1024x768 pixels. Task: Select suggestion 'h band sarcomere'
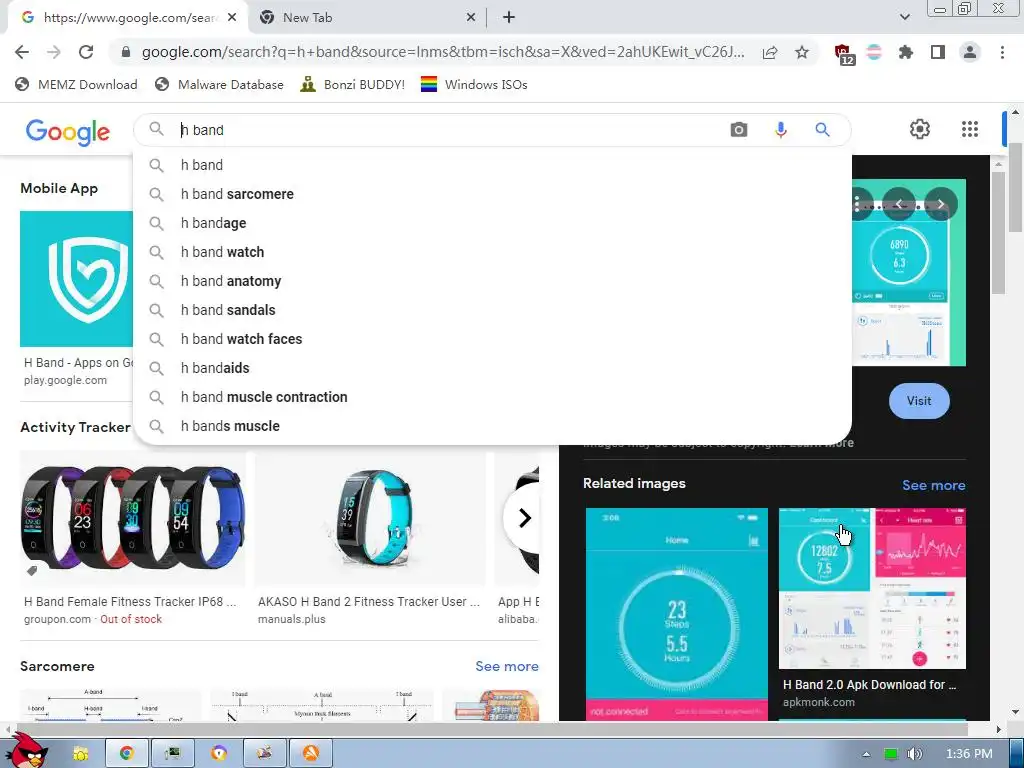tap(492, 194)
